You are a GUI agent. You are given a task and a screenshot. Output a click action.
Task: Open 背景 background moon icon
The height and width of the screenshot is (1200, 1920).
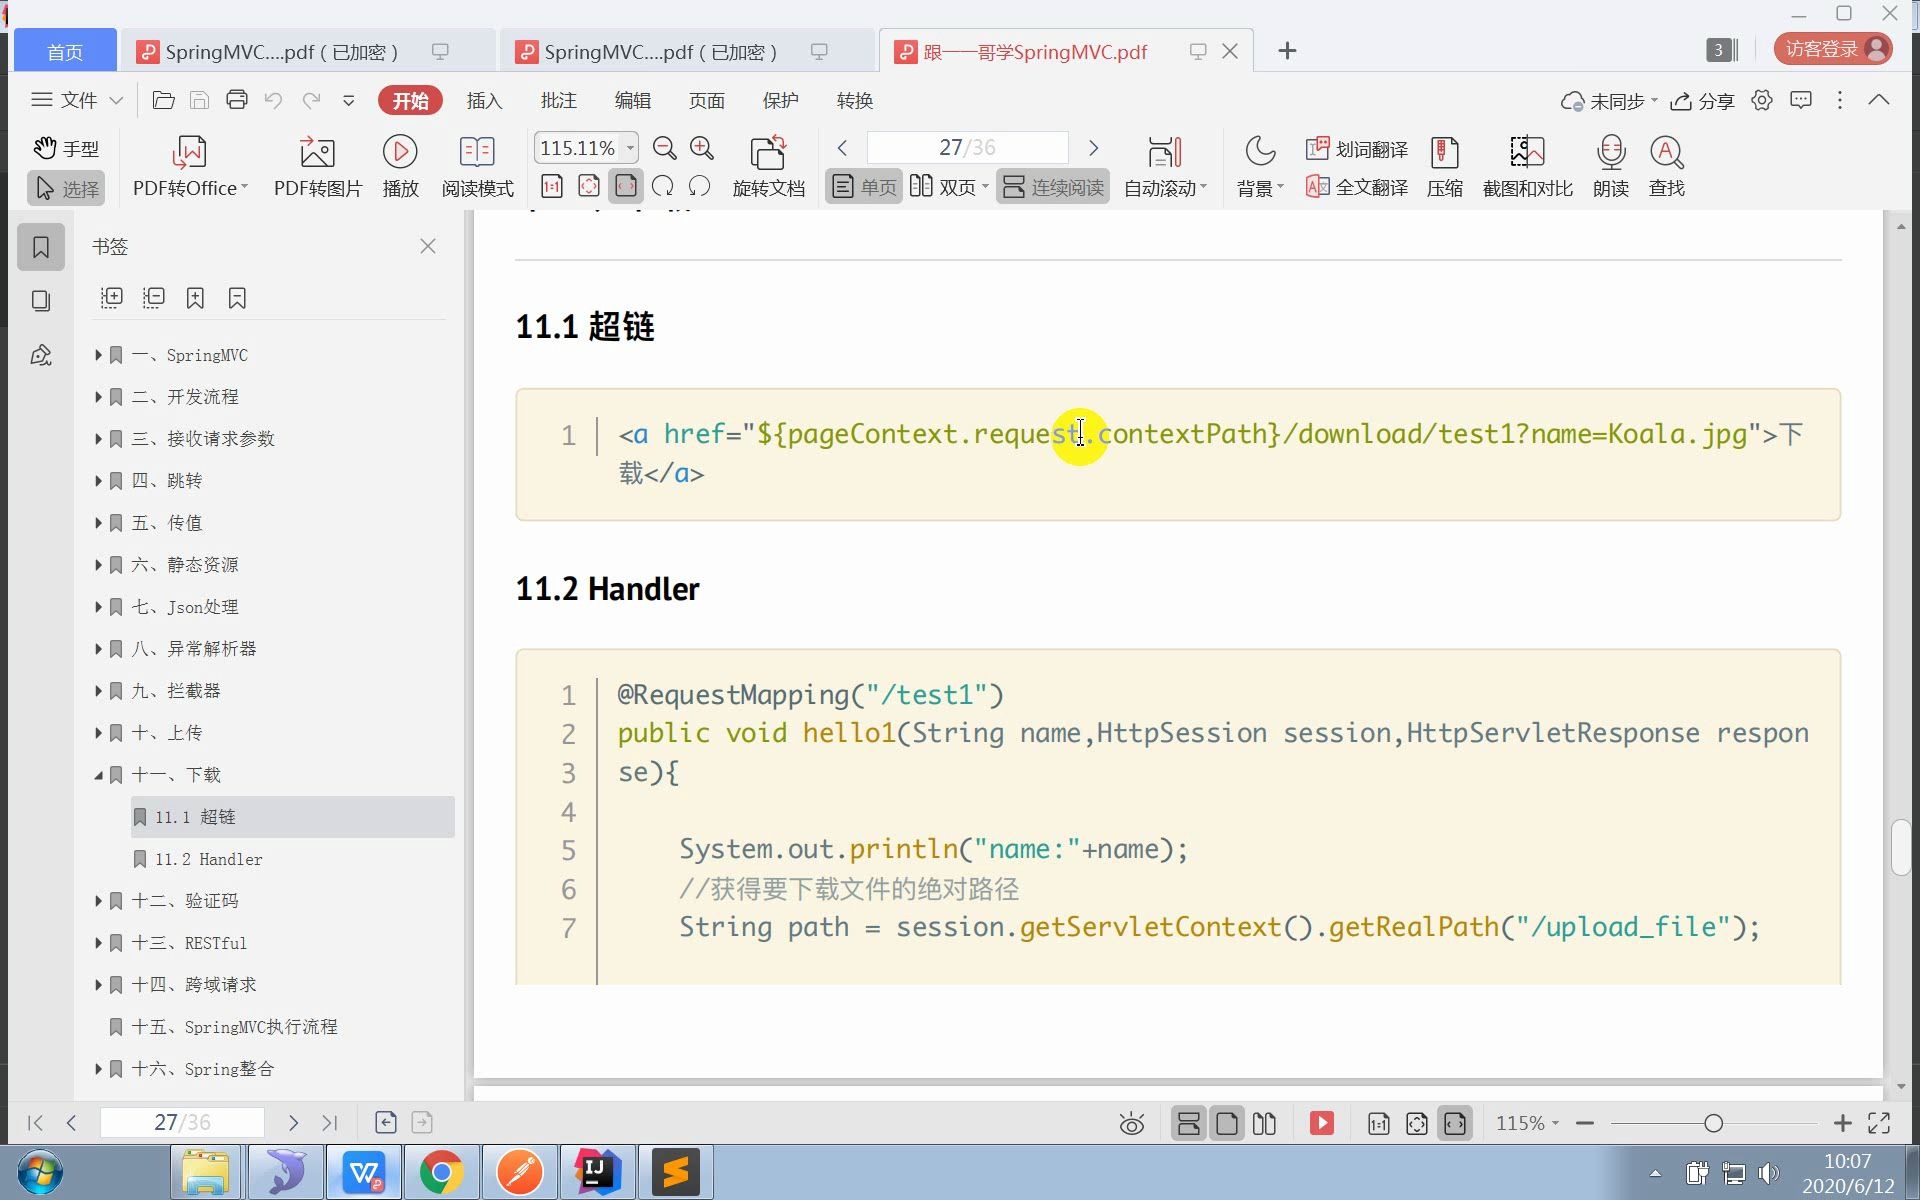(1259, 166)
